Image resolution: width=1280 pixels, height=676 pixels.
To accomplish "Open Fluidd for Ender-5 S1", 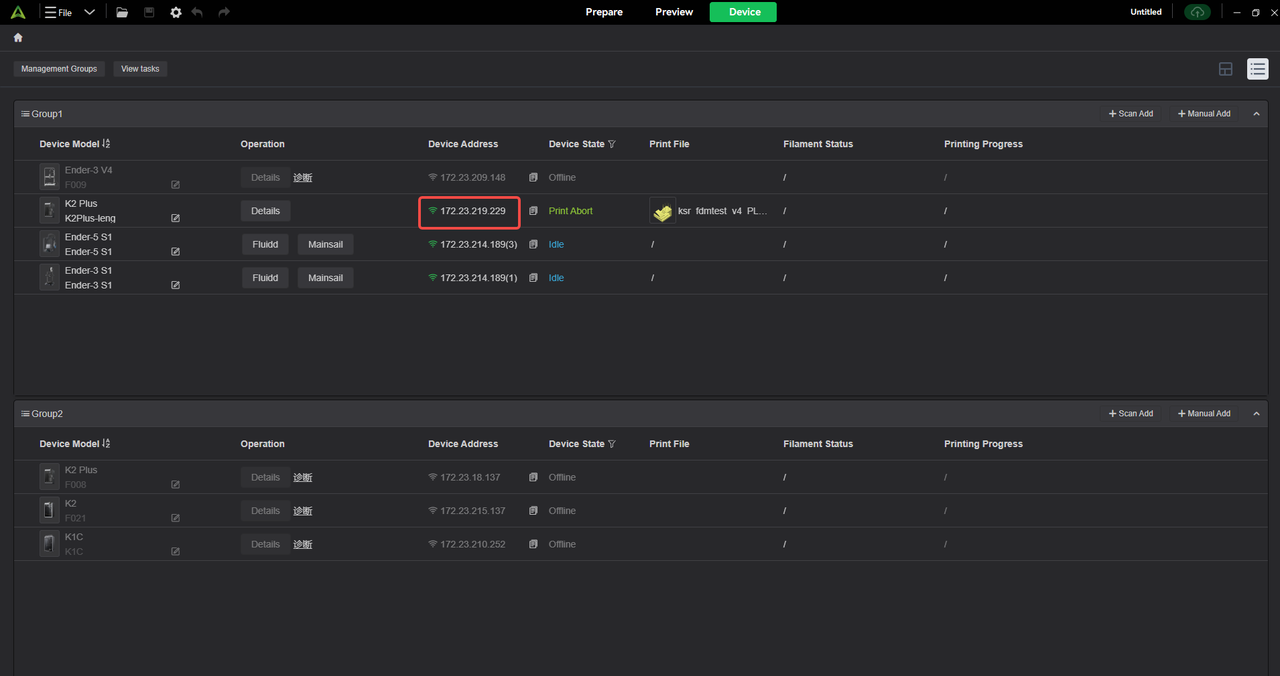I will (266, 244).
